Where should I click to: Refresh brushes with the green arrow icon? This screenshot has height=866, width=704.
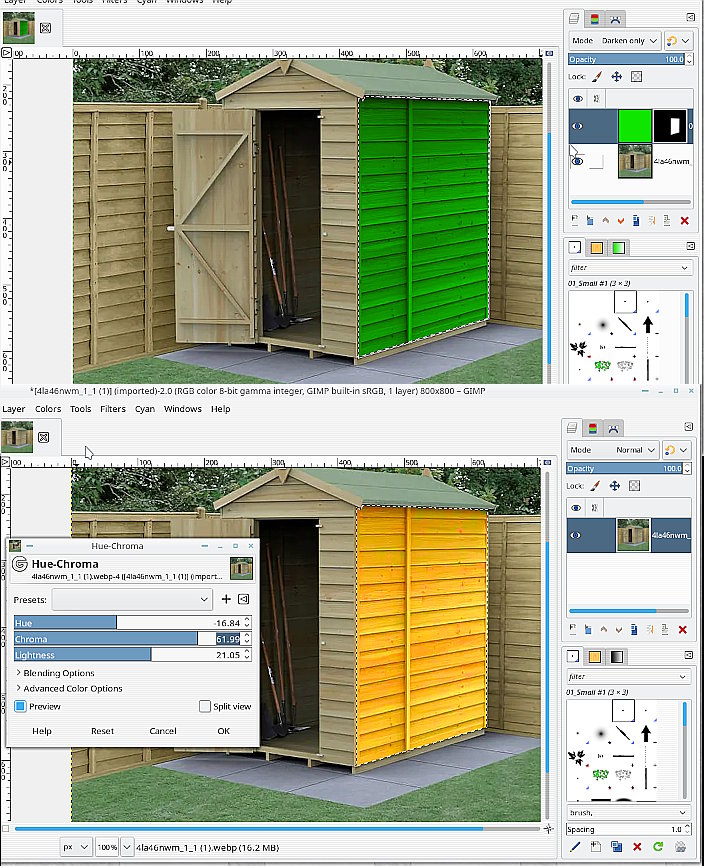click(658, 846)
